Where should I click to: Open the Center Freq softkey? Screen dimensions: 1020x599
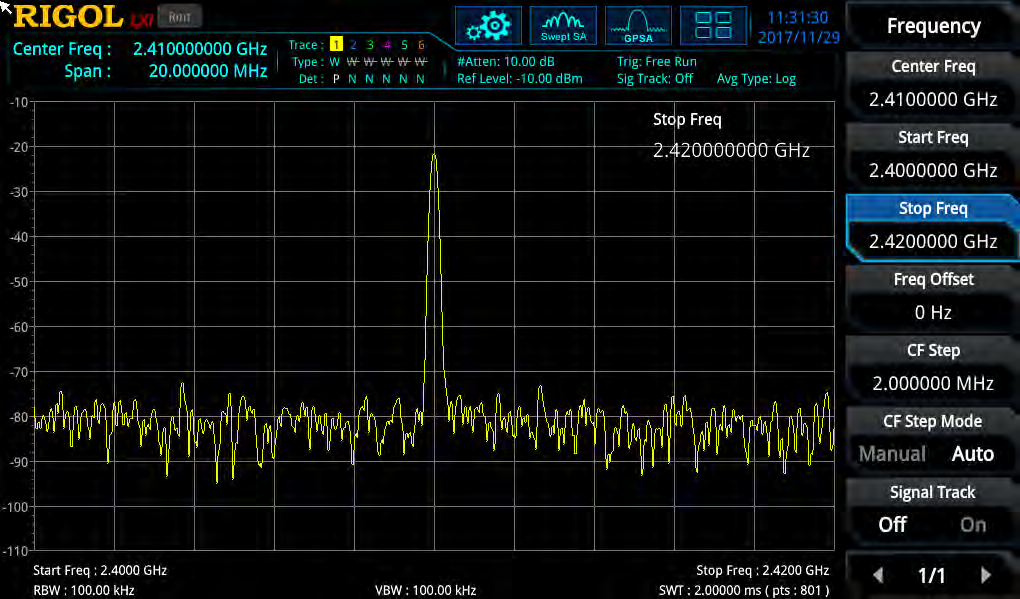pyautogui.click(x=933, y=83)
